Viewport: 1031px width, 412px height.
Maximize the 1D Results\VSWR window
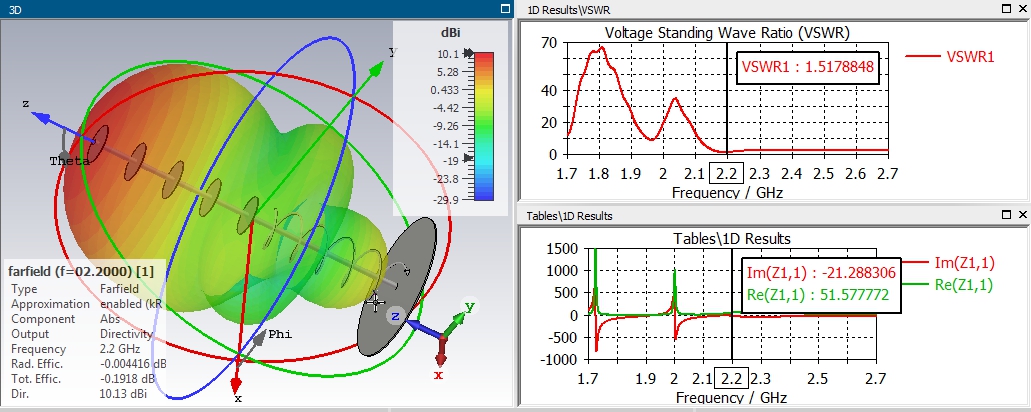click(1007, 9)
